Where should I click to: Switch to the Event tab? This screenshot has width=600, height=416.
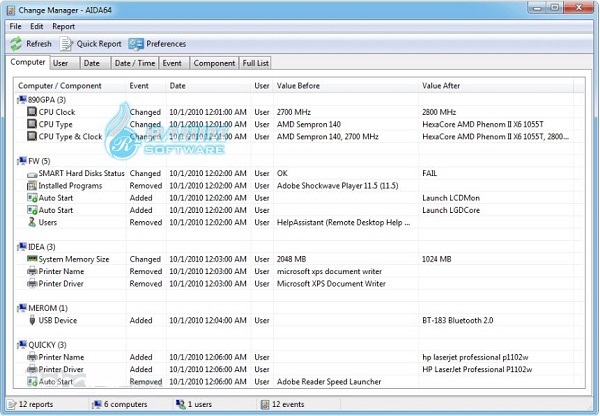174,63
